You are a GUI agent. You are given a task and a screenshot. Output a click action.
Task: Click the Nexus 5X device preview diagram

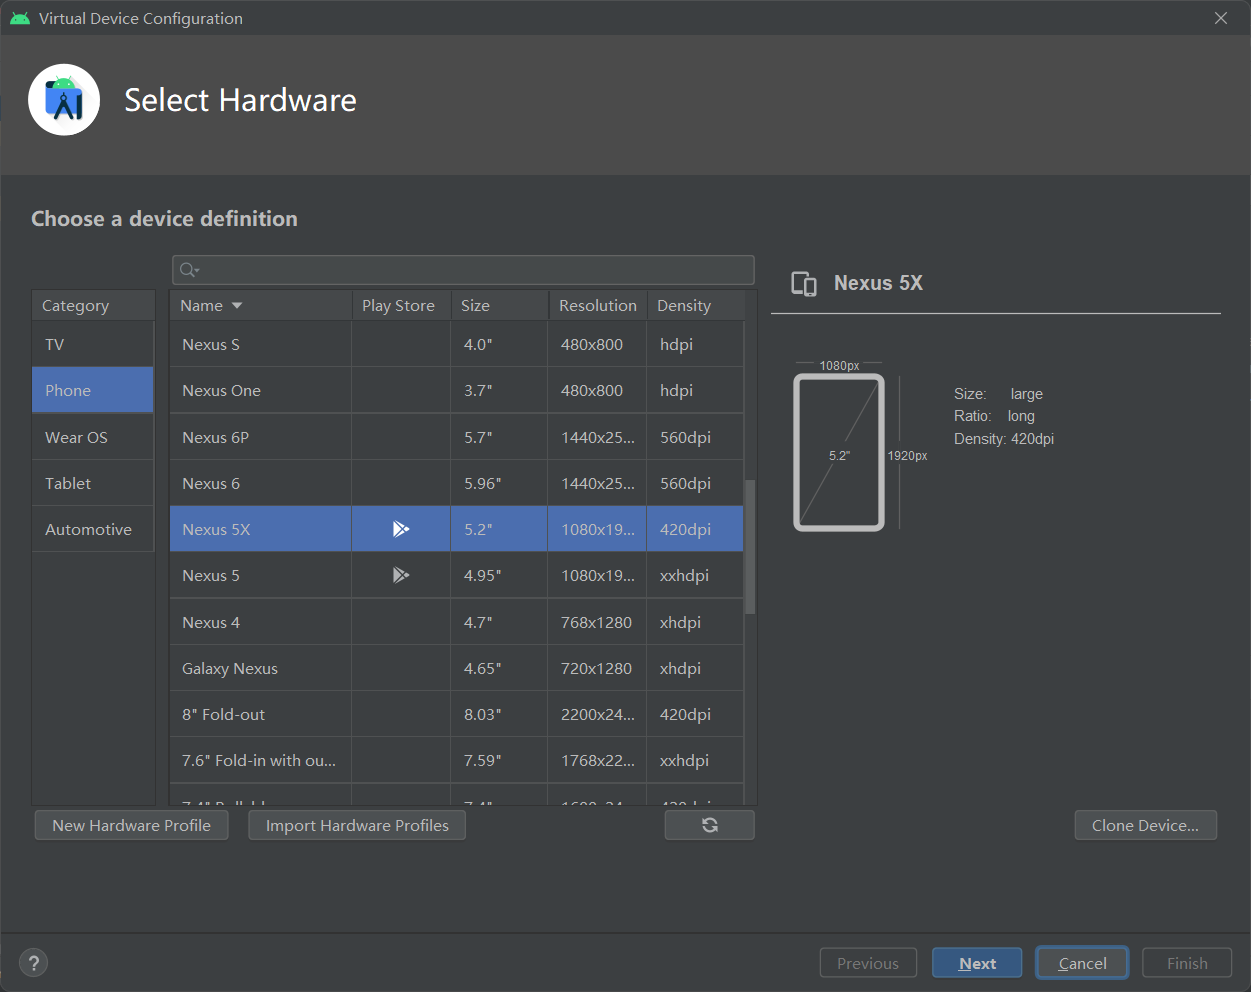839,452
